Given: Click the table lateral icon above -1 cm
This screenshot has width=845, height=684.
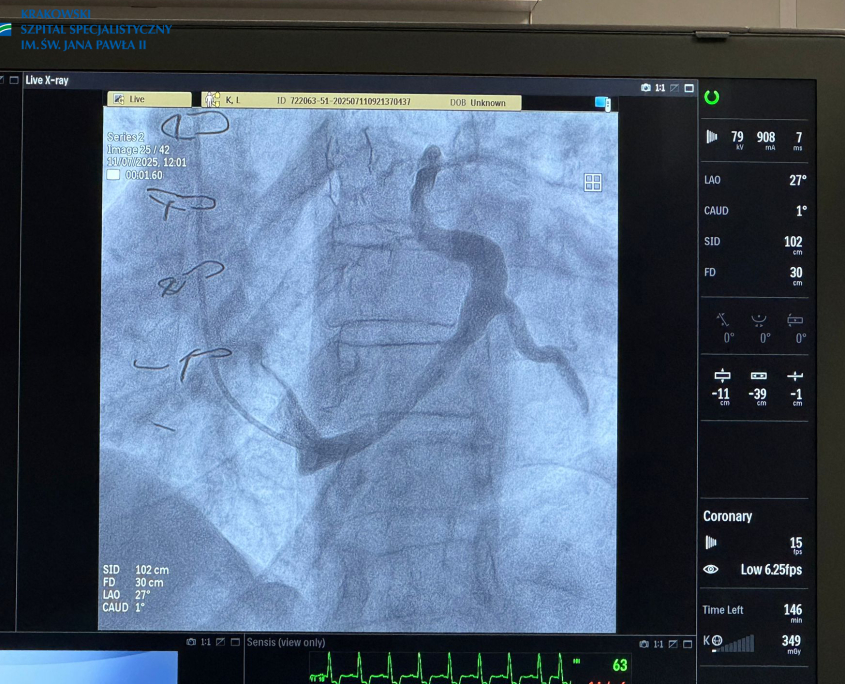Looking at the screenshot, I should tap(795, 376).
